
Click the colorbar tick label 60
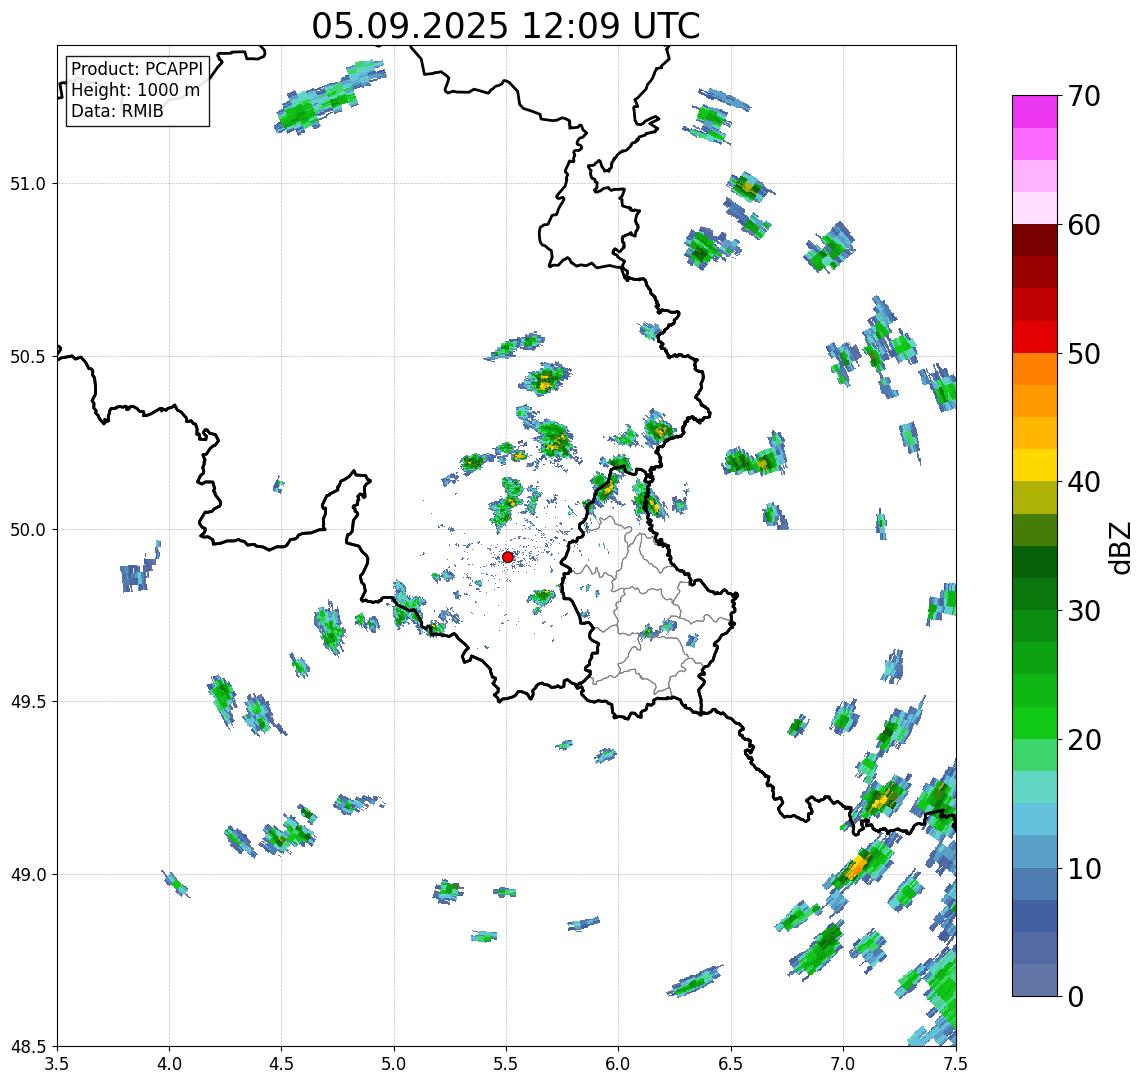(1084, 226)
